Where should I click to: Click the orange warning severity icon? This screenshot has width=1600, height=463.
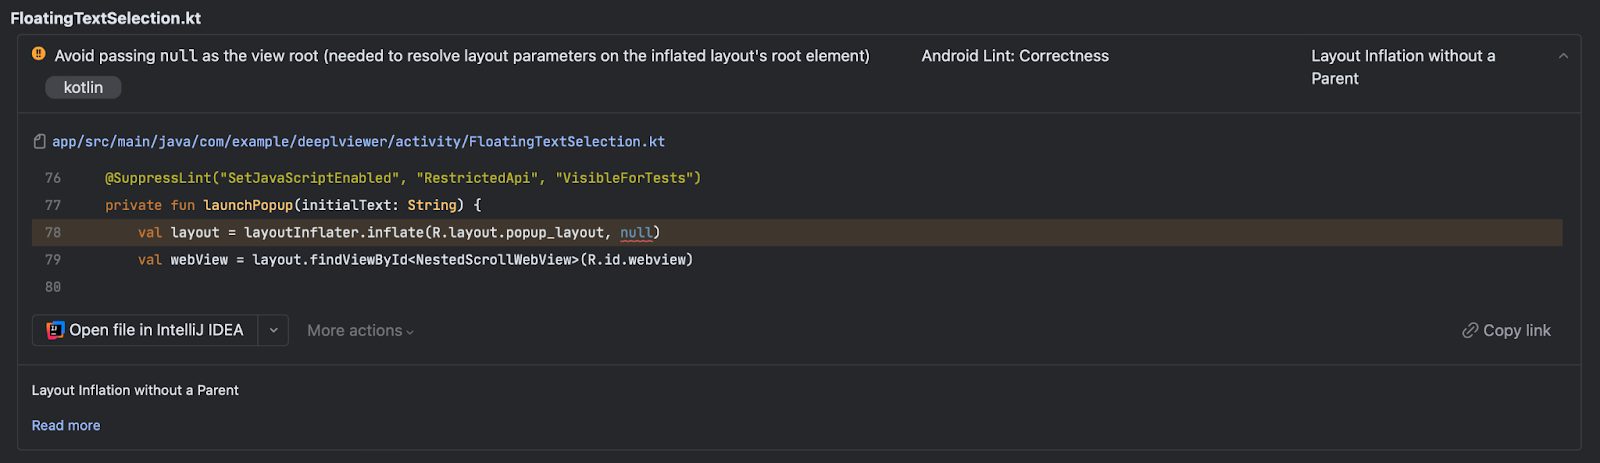pos(38,54)
